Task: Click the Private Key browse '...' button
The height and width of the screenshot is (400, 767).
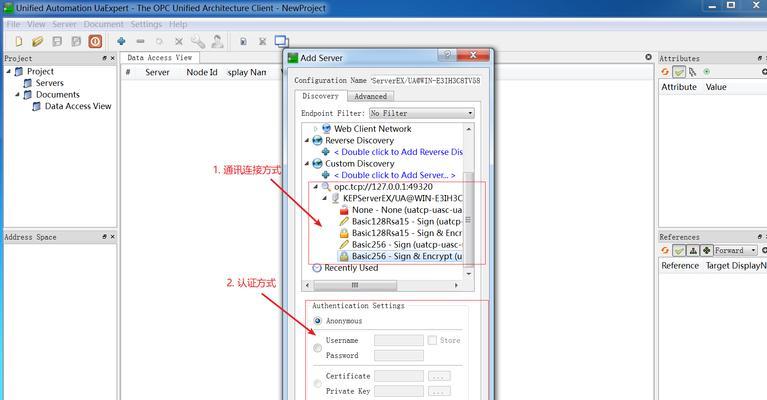Action: point(439,391)
